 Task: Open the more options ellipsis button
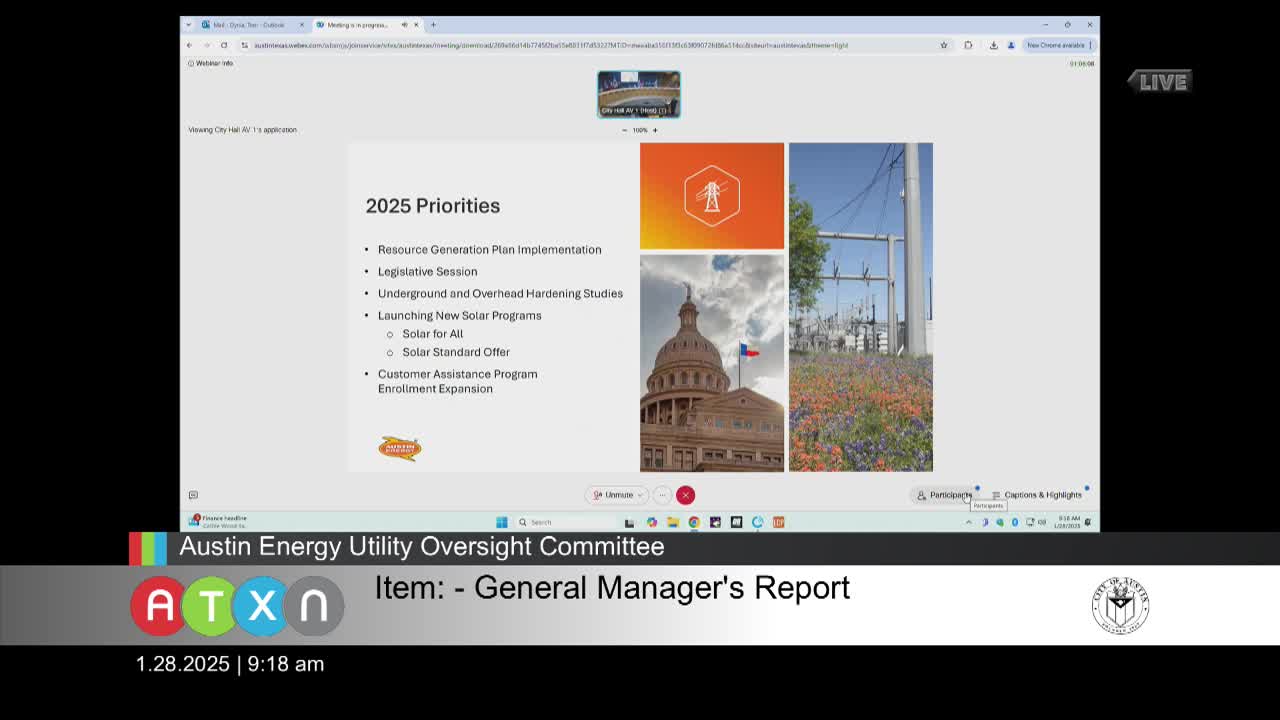tap(662, 495)
